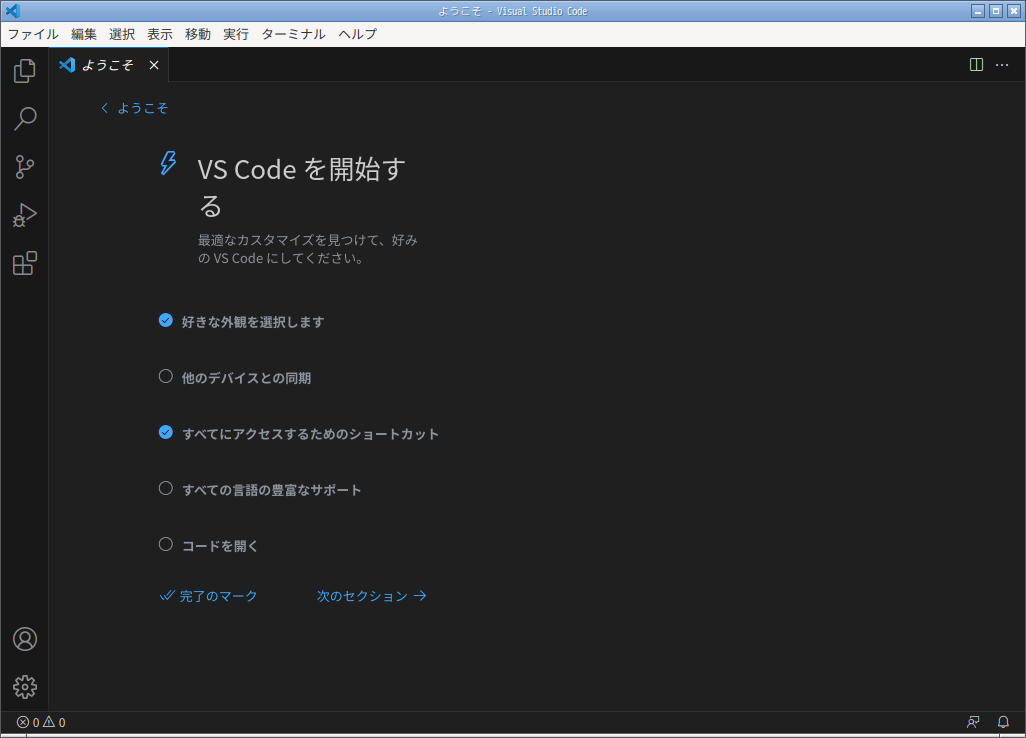Open the Run and Debug view

click(25, 215)
